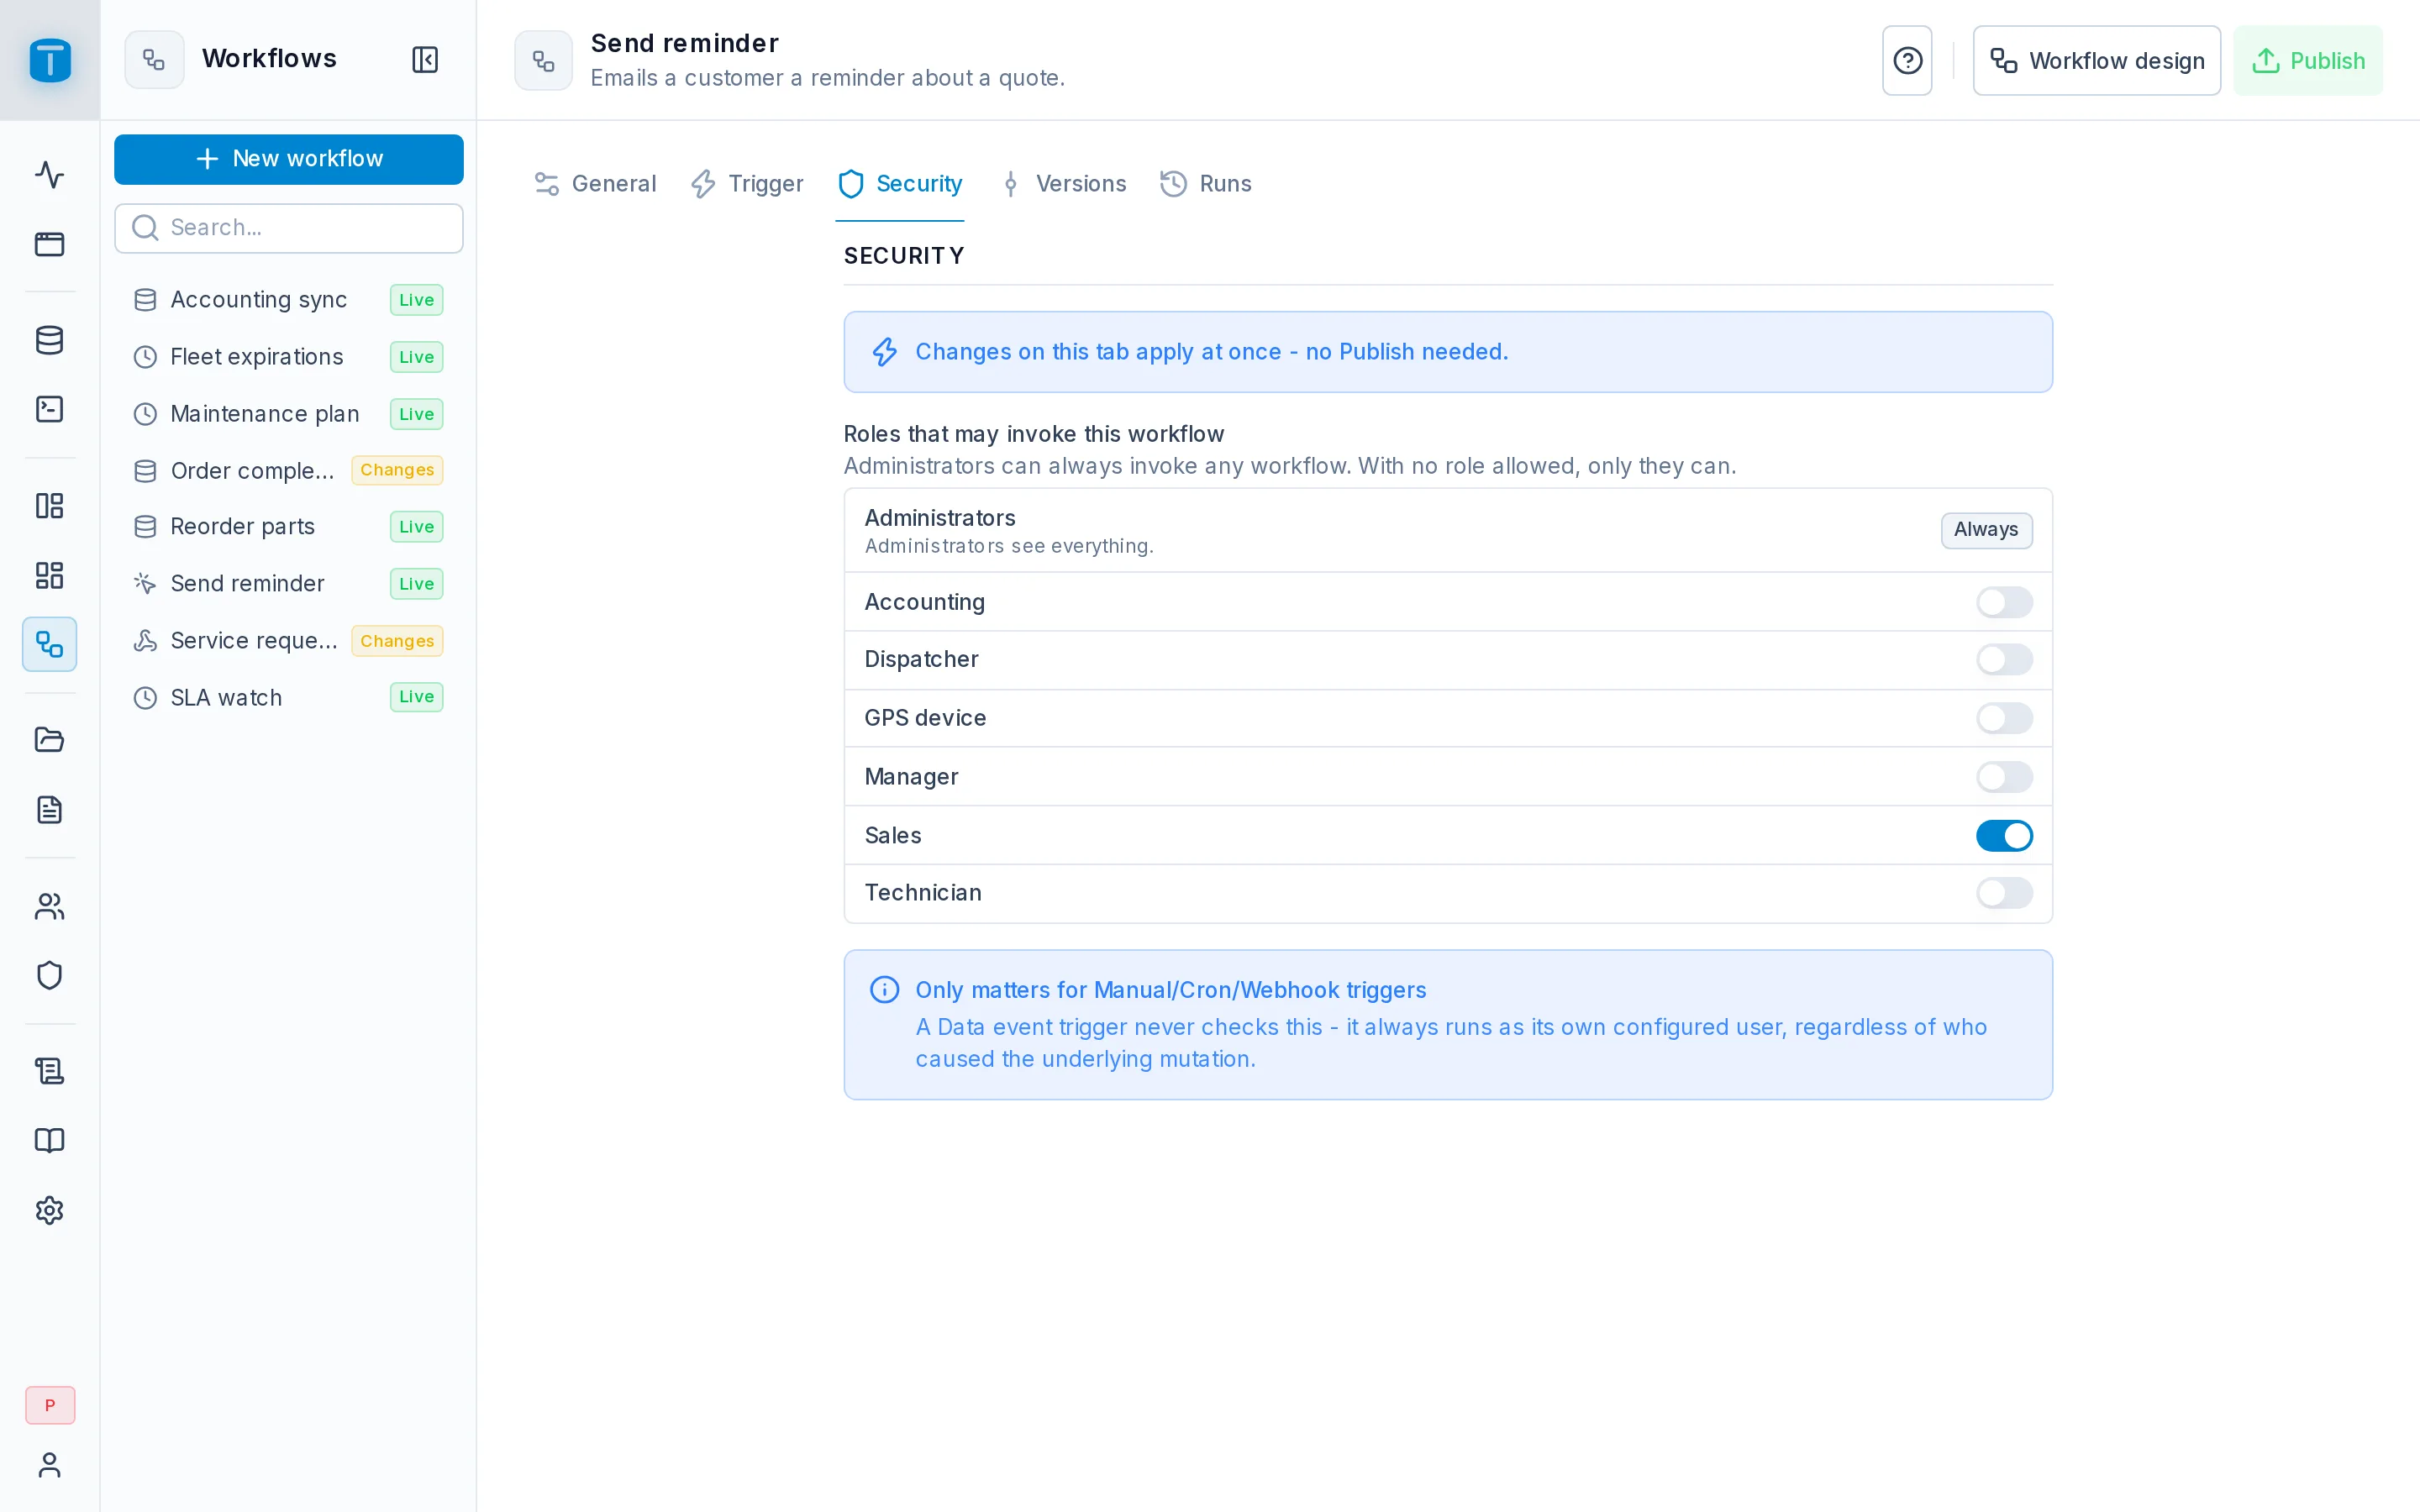Screen dimensions: 2420x1512
Task: Open the SLA watch workflow
Action: point(289,697)
